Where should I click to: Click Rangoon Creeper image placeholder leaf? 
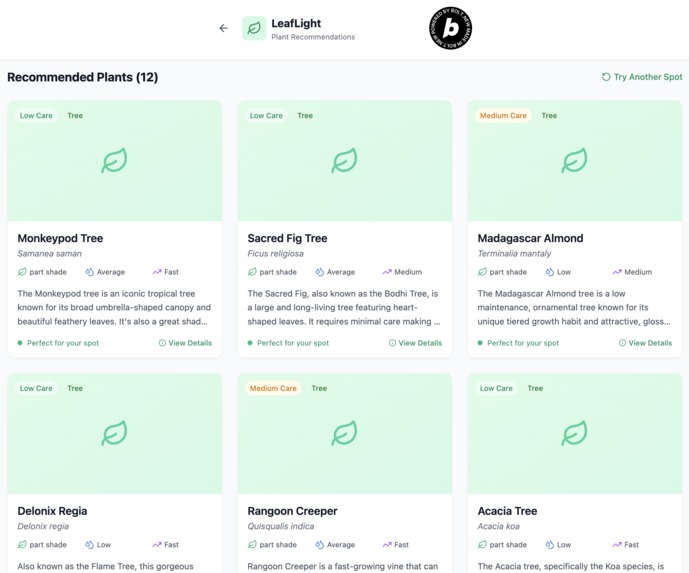344,433
